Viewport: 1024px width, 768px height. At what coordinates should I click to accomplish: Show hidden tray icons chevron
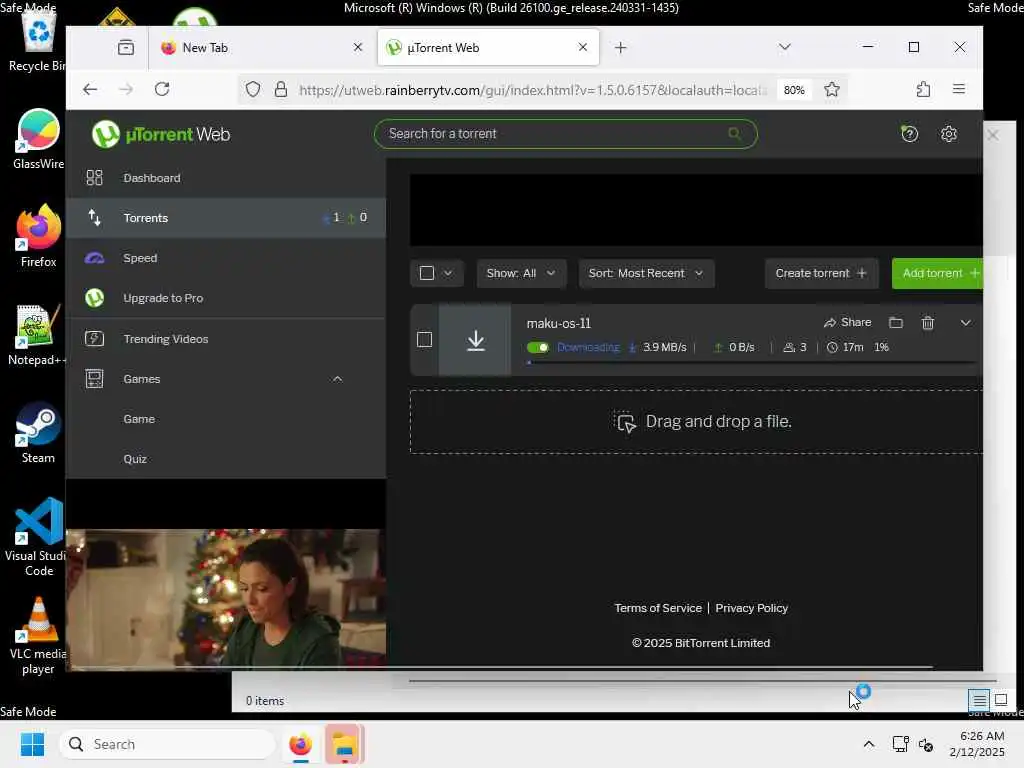point(869,744)
